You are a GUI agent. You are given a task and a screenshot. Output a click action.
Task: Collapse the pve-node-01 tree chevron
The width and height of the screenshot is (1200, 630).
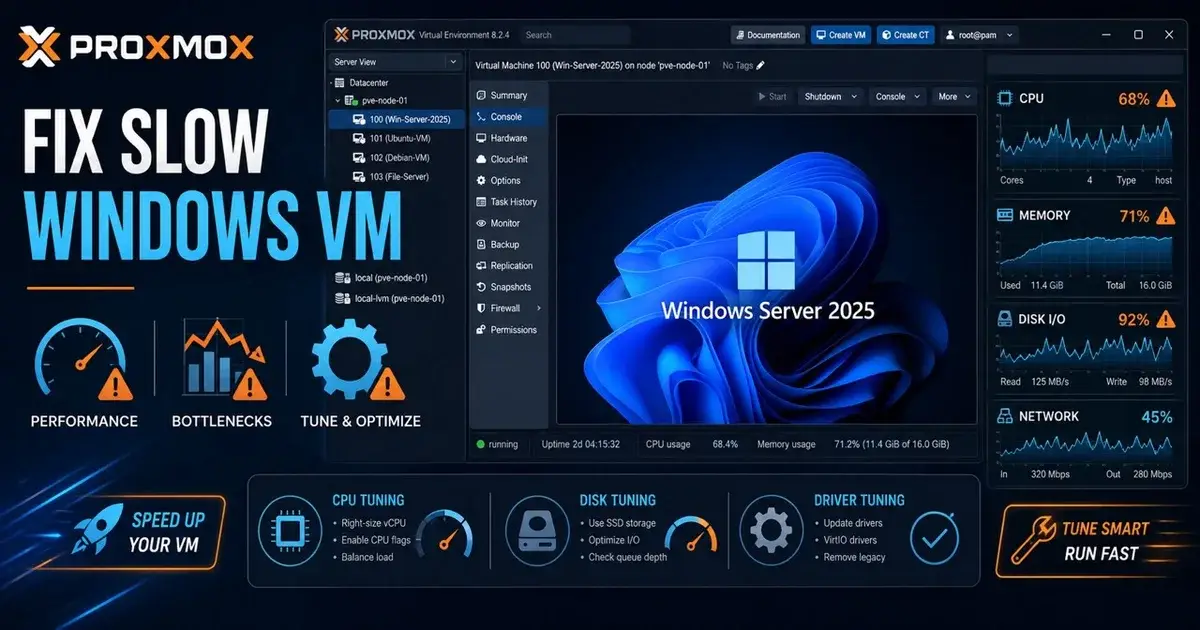338,101
